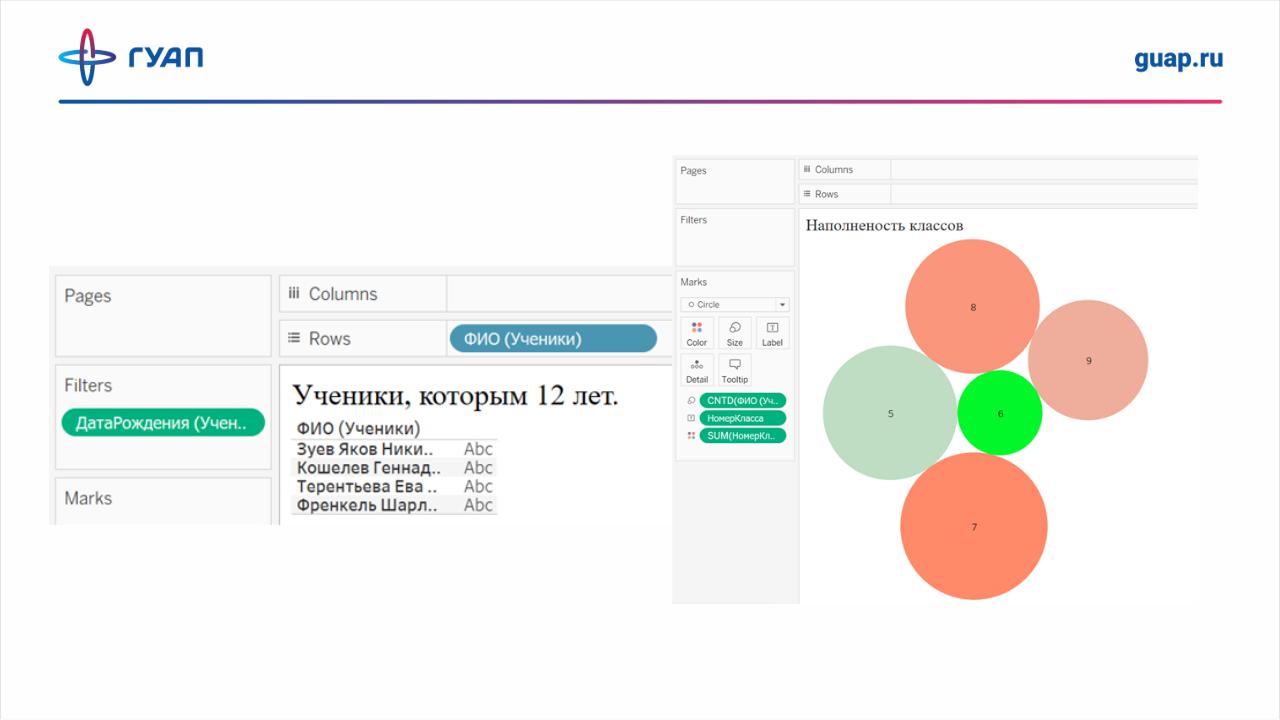Open the Color marks card button
Screen dimensions: 1280x720
point(697,333)
